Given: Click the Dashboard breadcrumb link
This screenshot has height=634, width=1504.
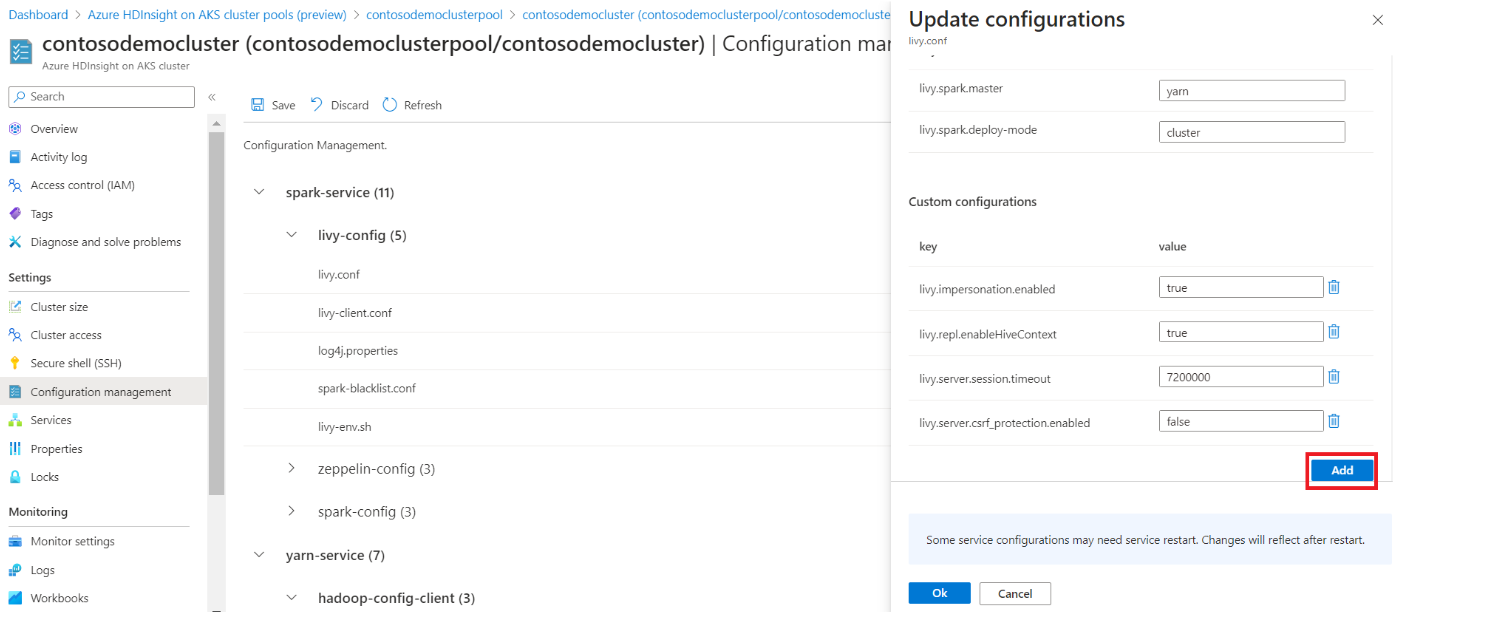Looking at the screenshot, I should tap(38, 15).
